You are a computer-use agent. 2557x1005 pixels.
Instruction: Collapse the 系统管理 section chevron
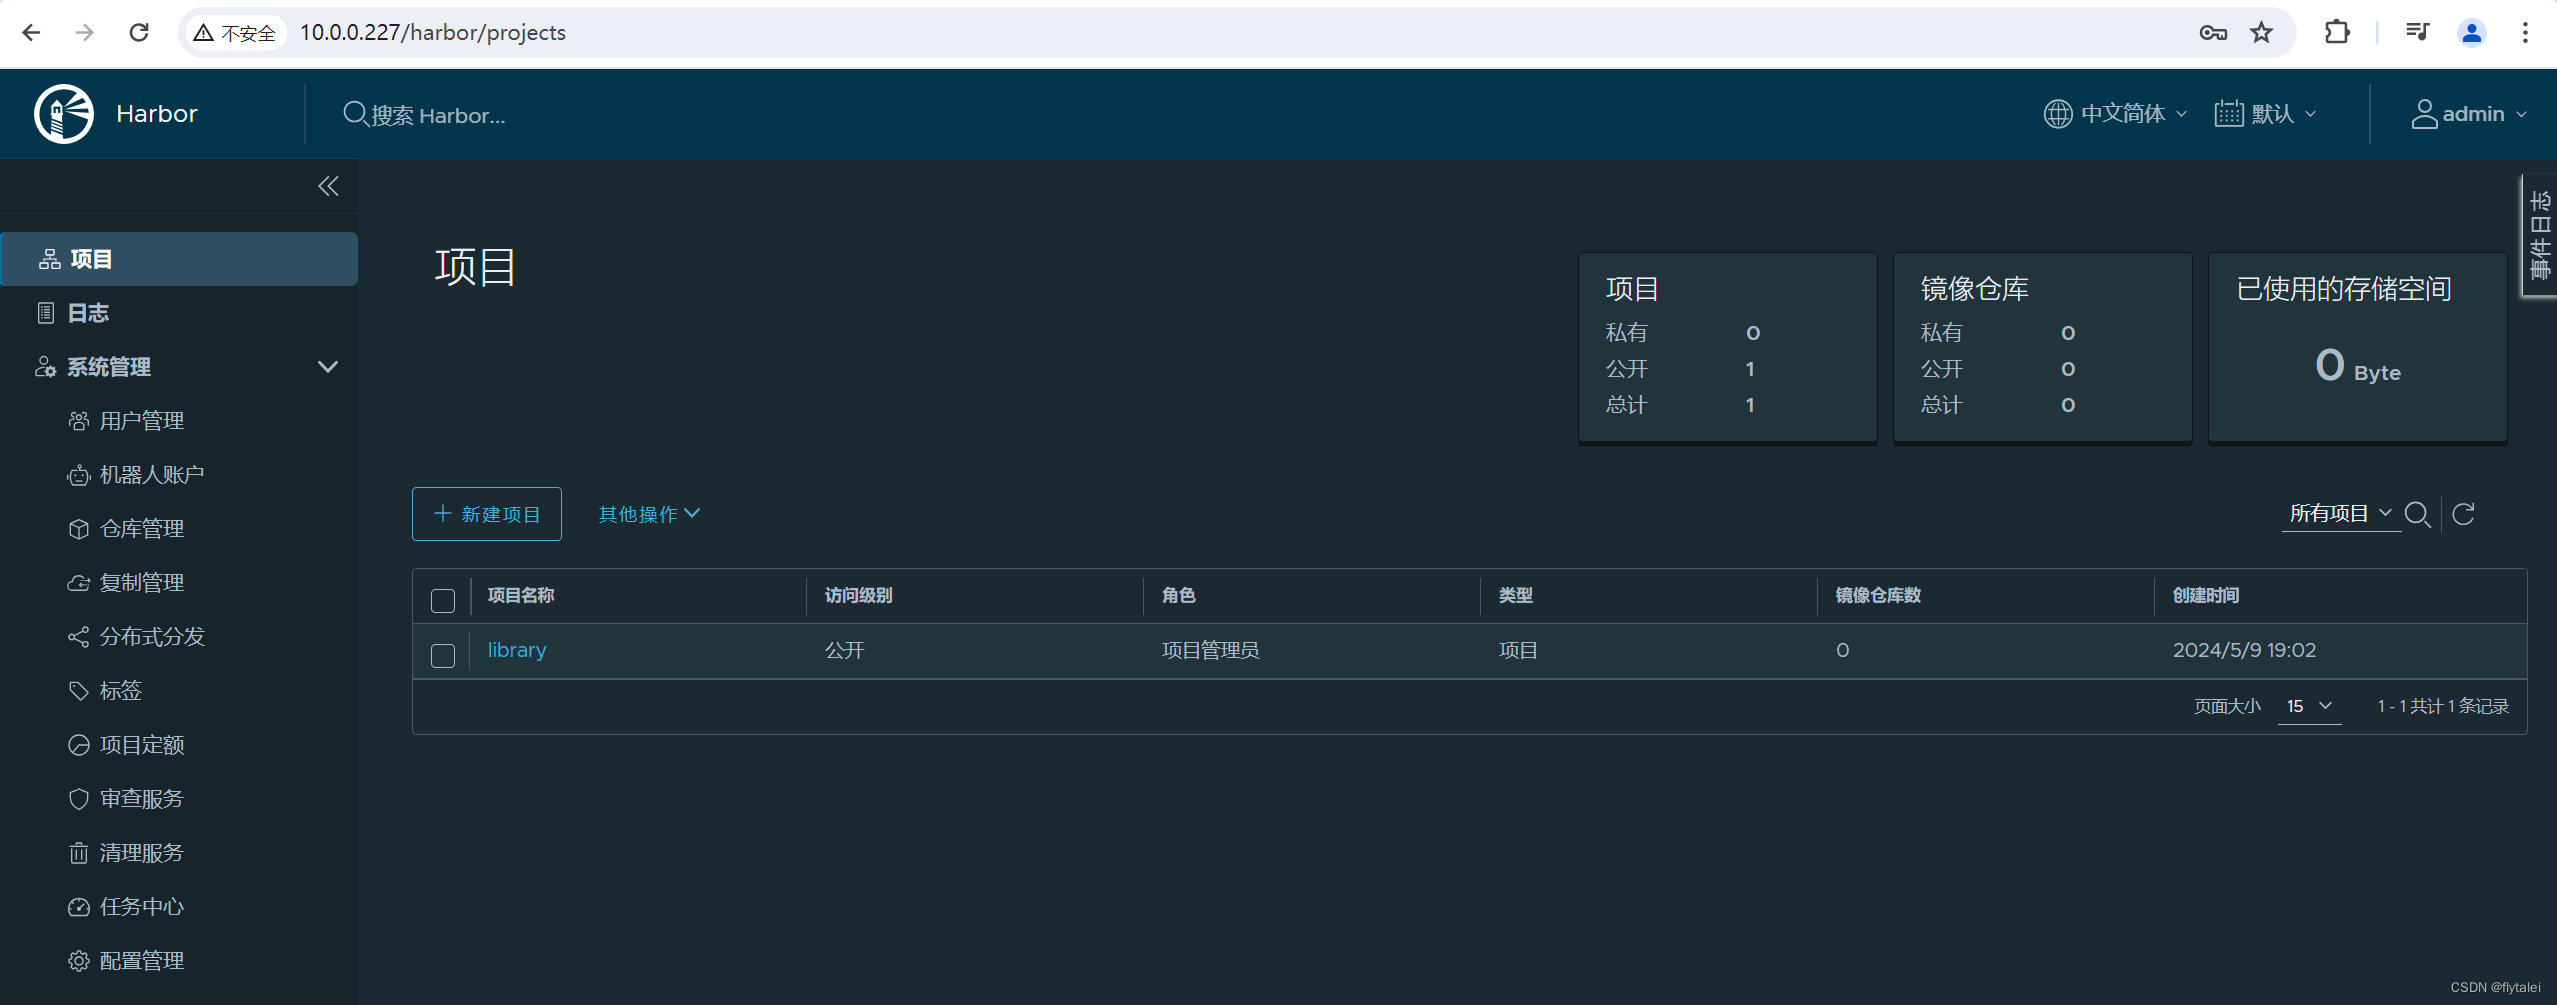tap(327, 367)
